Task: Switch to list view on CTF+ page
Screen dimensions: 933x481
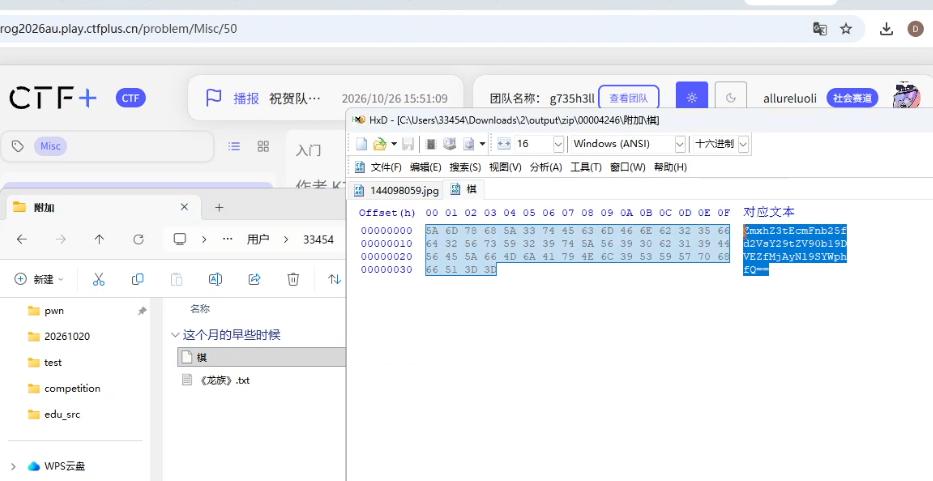Action: (x=234, y=146)
